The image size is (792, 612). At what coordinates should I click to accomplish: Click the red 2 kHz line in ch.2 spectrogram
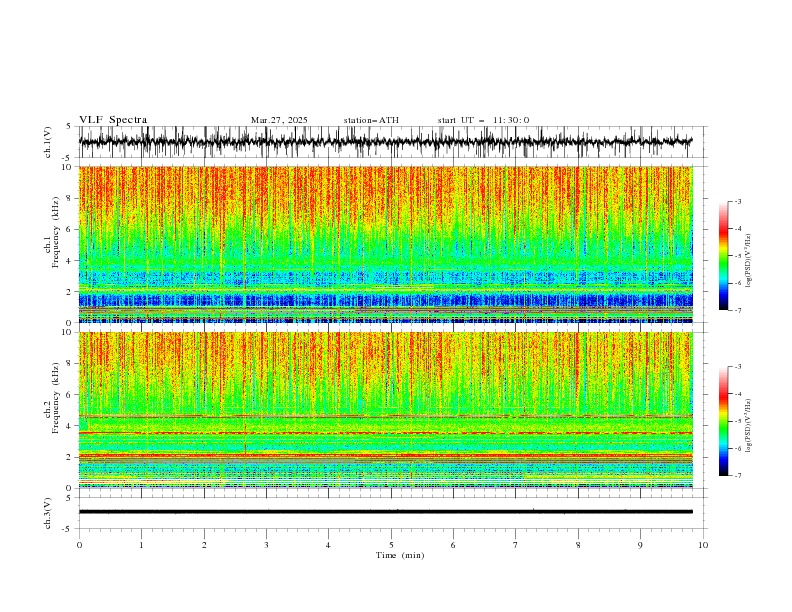385,455
